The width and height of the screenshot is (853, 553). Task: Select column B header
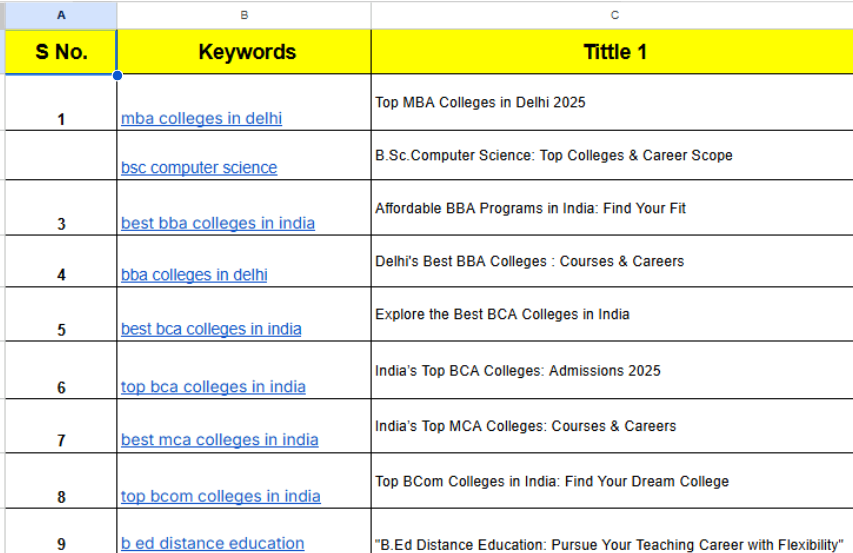point(244,15)
